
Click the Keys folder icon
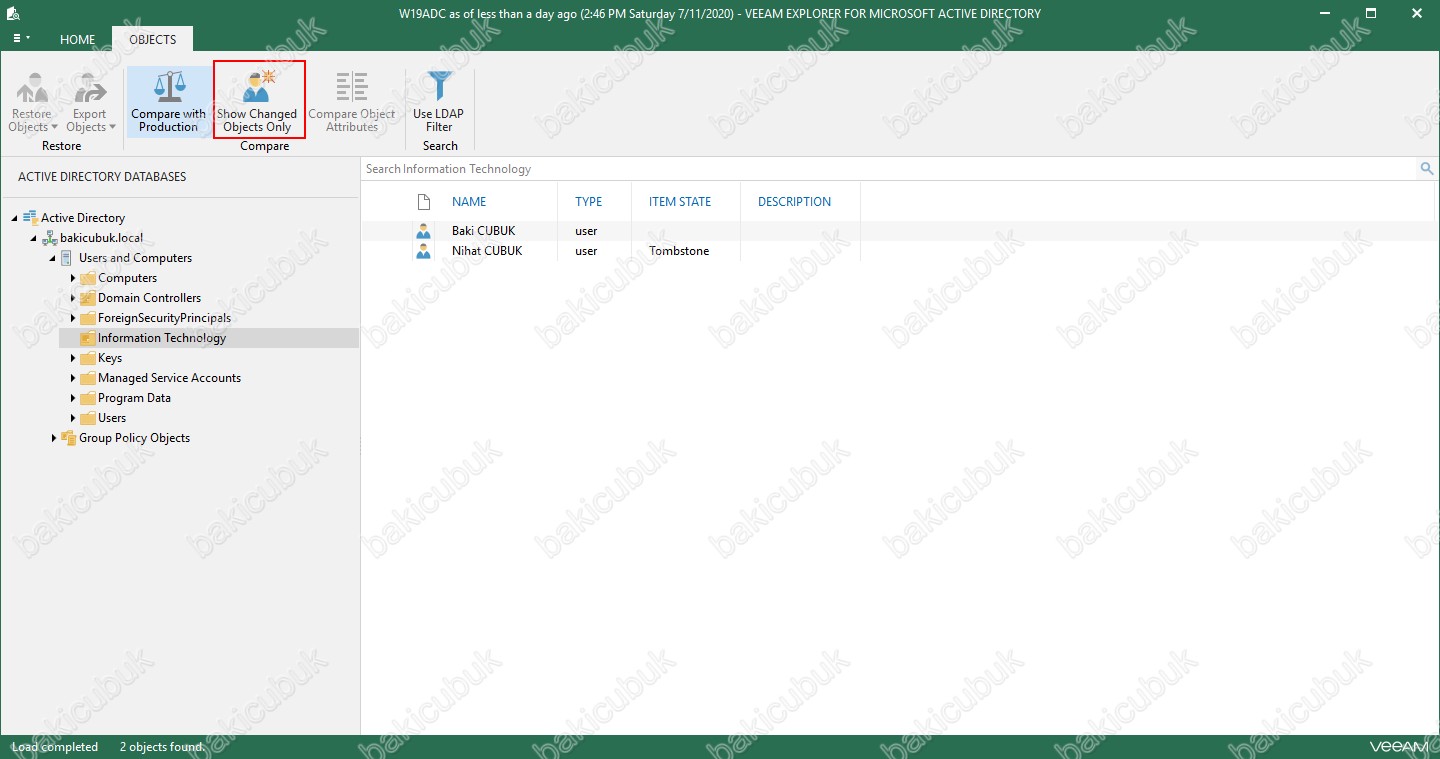coord(87,358)
